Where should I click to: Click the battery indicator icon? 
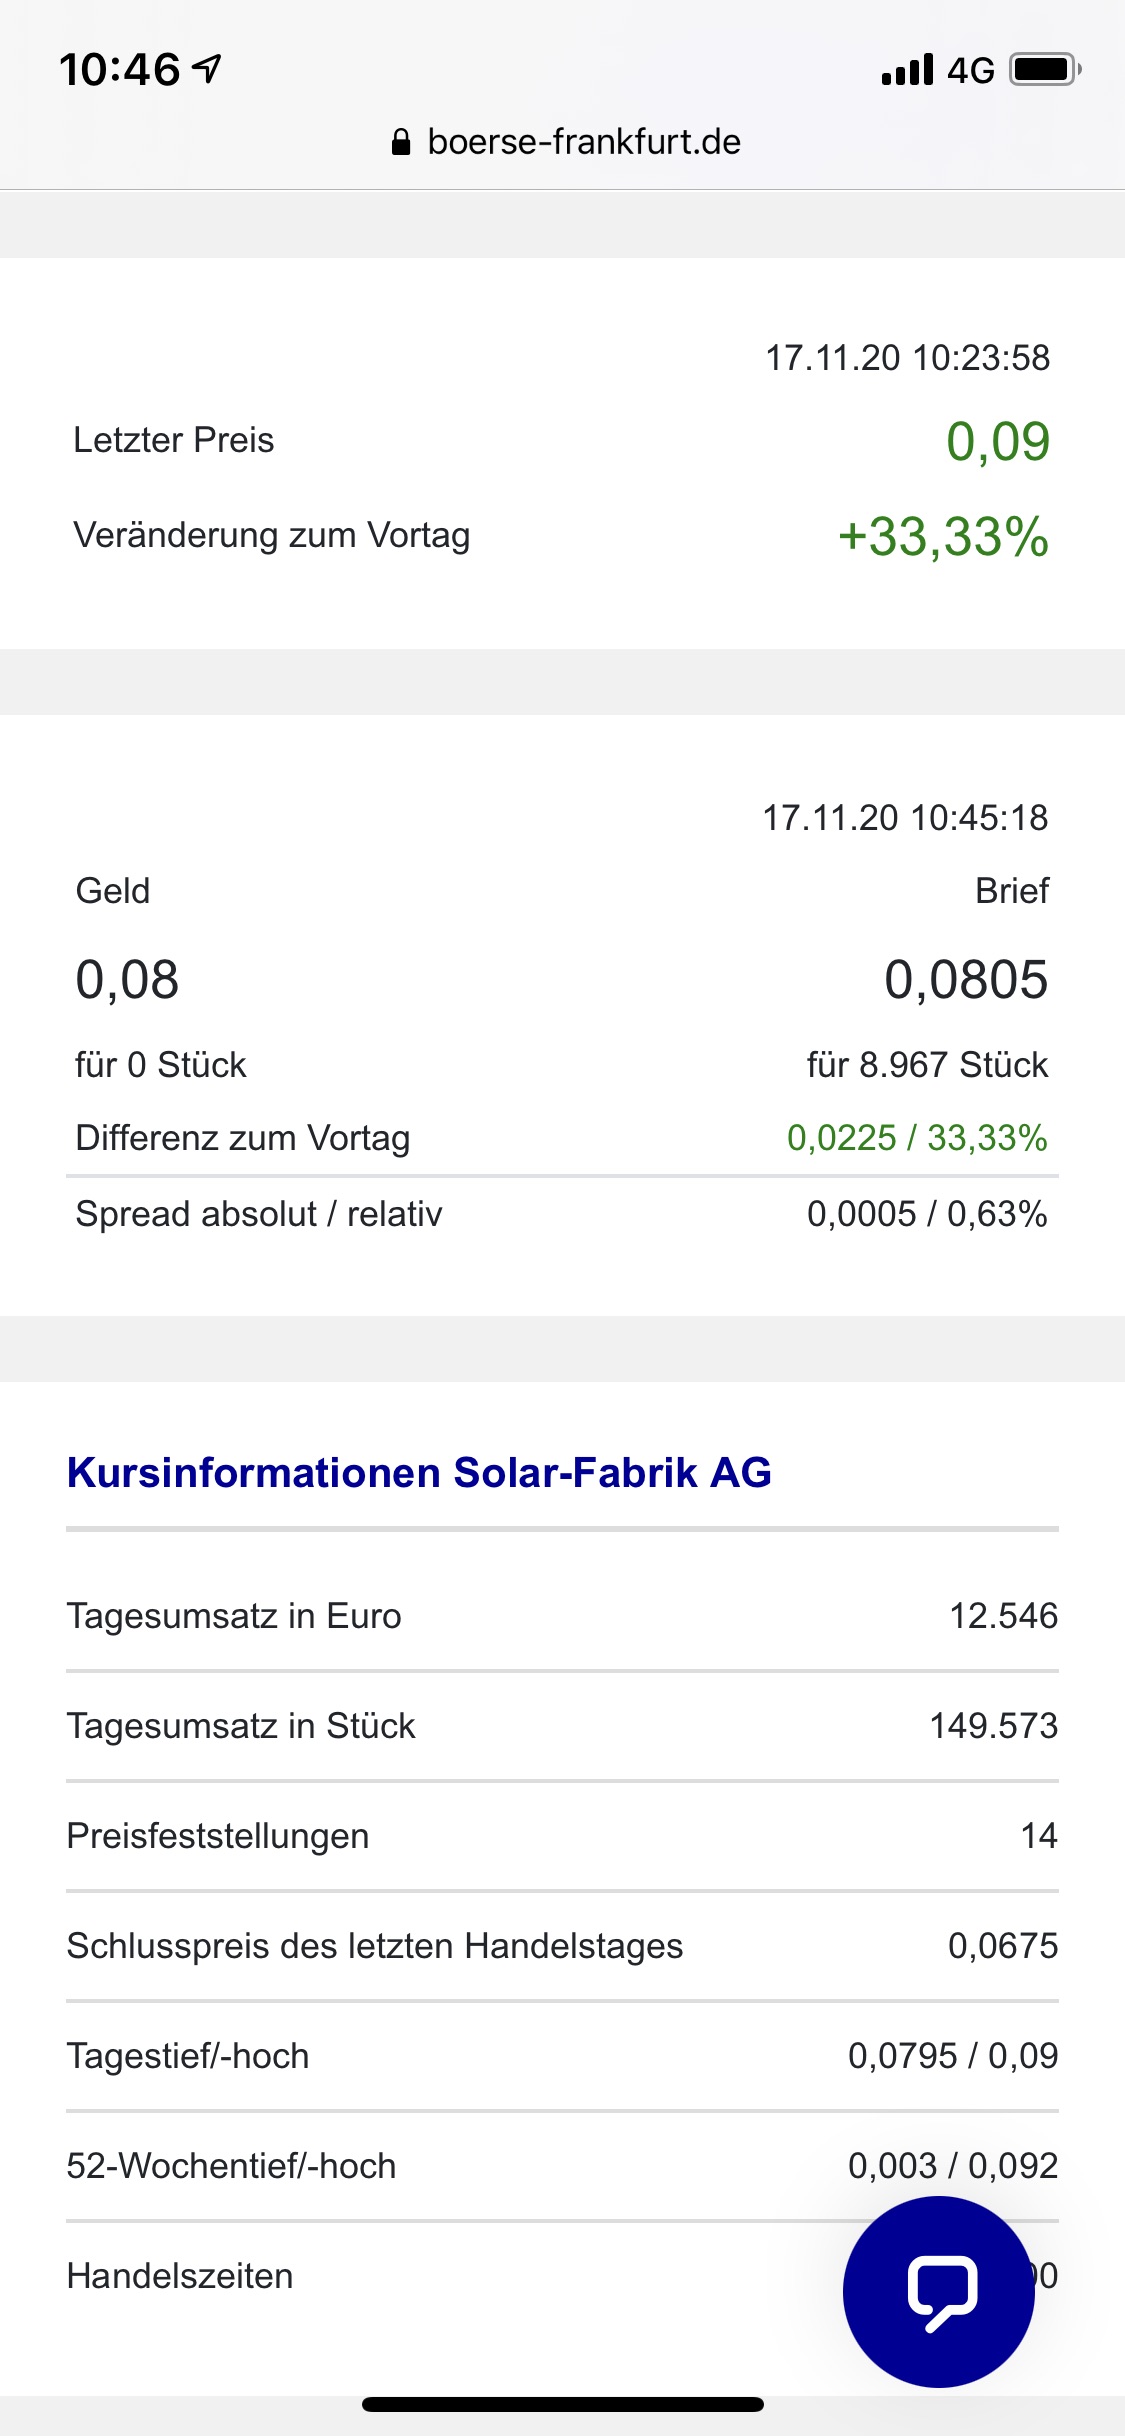(x=1040, y=68)
